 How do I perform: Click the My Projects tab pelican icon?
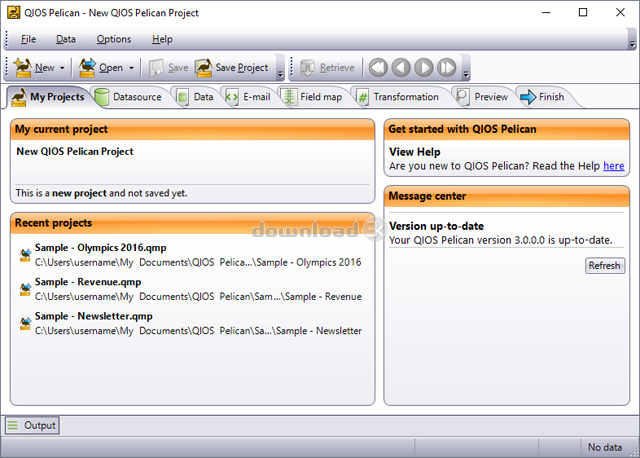(19, 98)
